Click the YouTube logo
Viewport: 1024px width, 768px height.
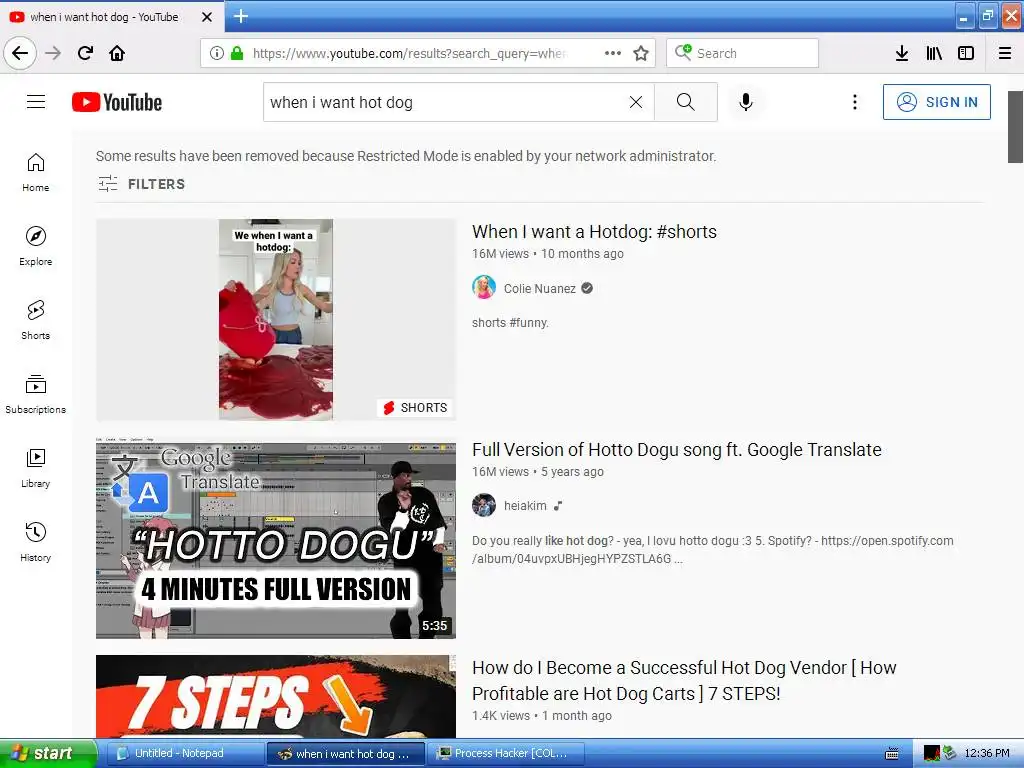click(117, 102)
